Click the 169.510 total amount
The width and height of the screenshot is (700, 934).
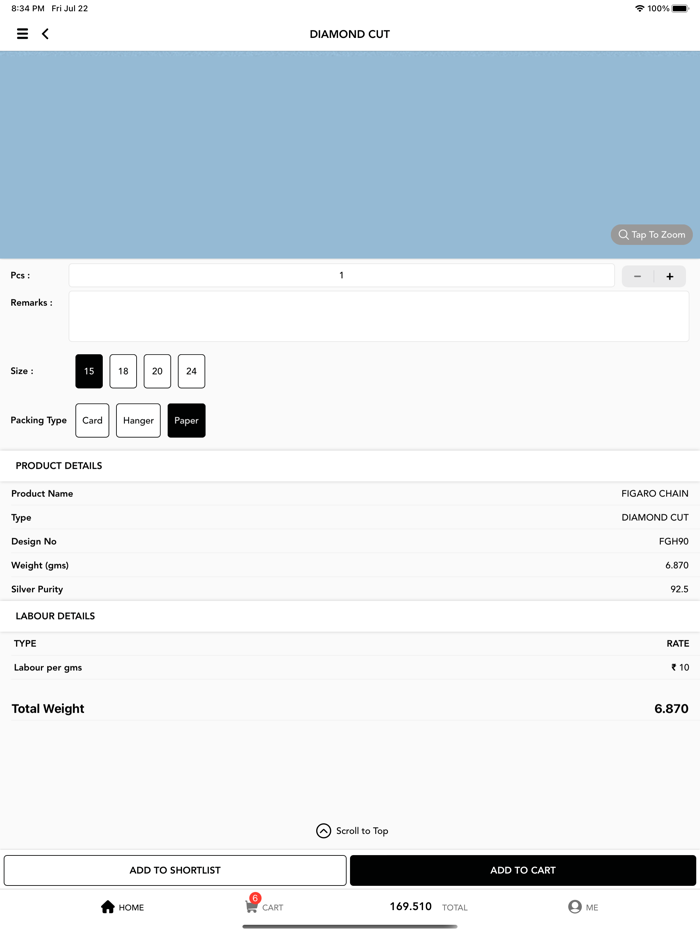click(410, 907)
